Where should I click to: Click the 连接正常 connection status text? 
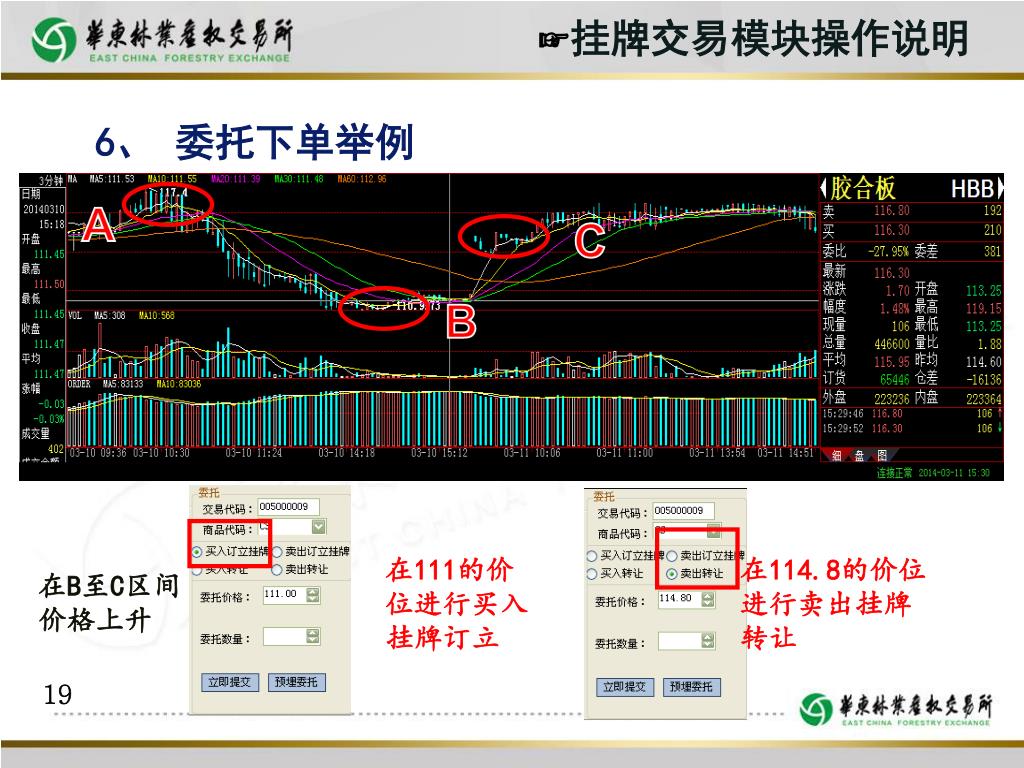coord(894,473)
